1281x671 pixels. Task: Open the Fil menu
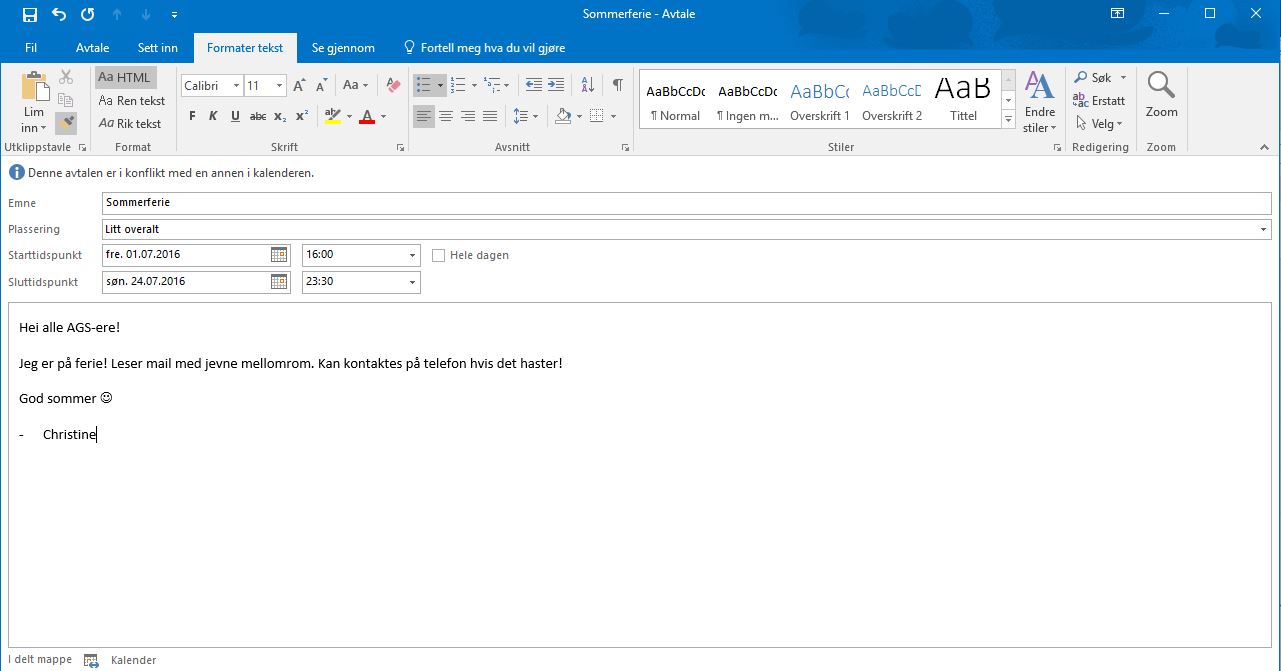point(31,47)
